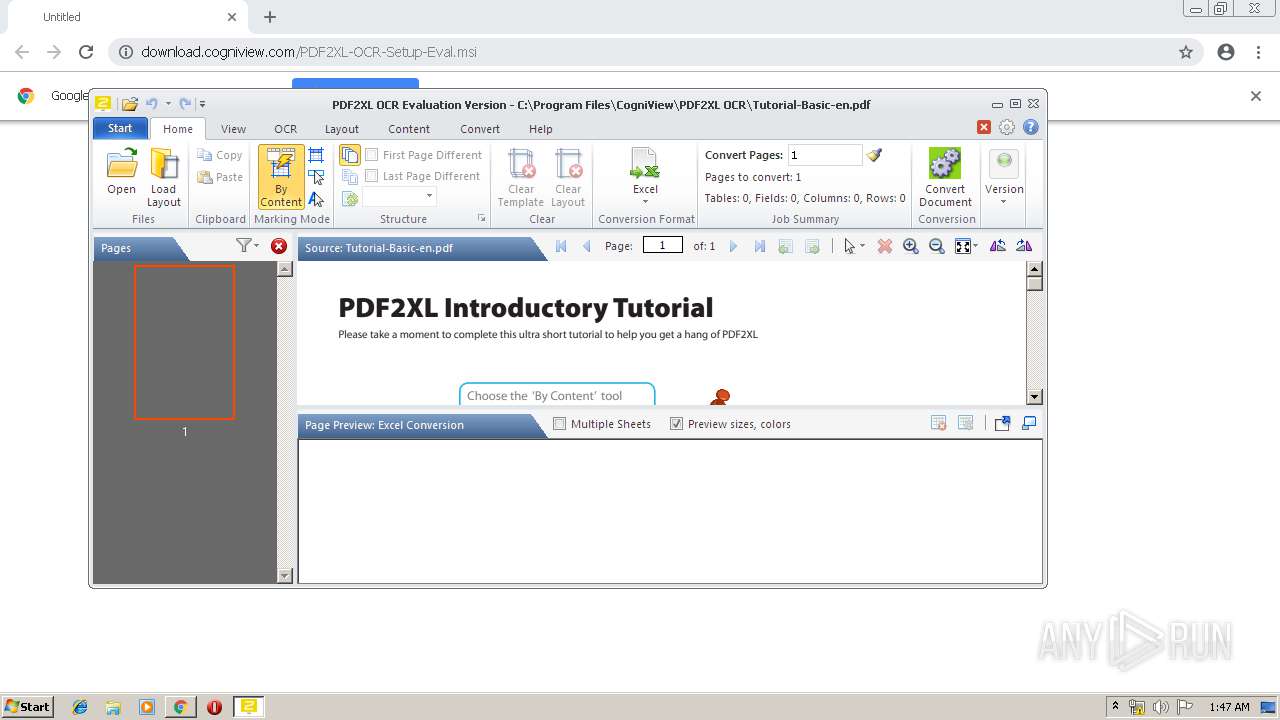The image size is (1280, 720).
Task: Click the Page number box
Action: 662,245
